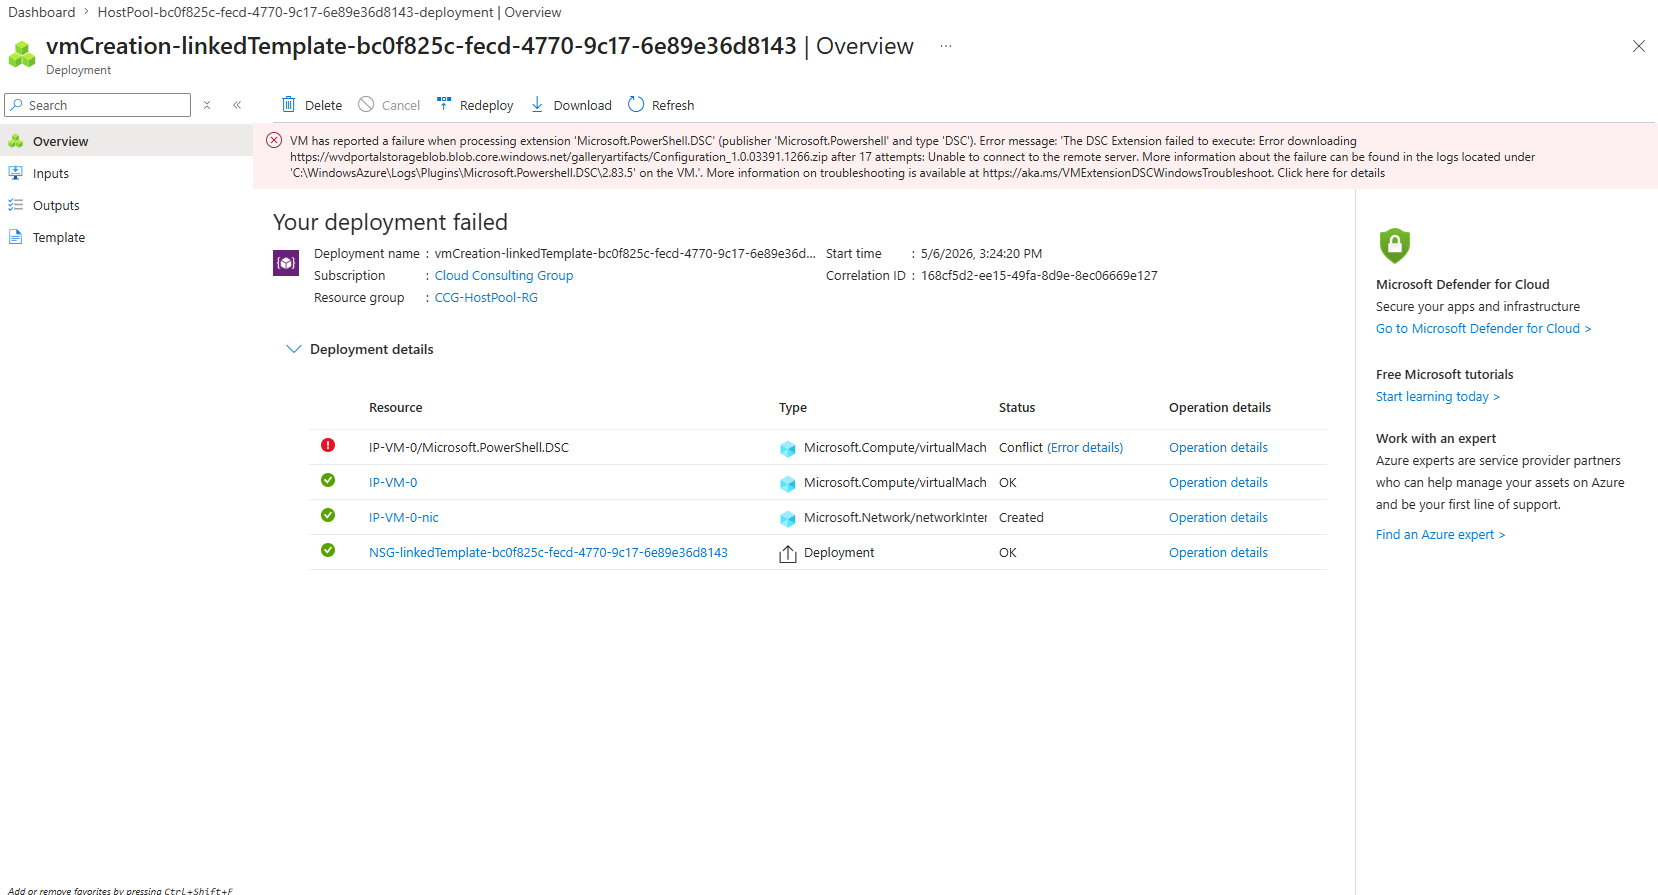Image resolution: width=1658 pixels, height=895 pixels.
Task: Click the Microsoft.Network/networkInterfaces type text
Action: [895, 518]
